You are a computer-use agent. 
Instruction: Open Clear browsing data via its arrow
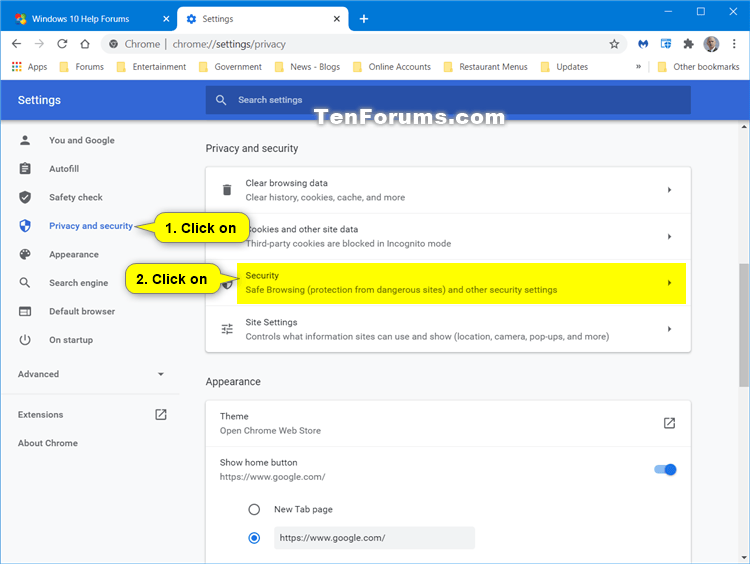(669, 190)
